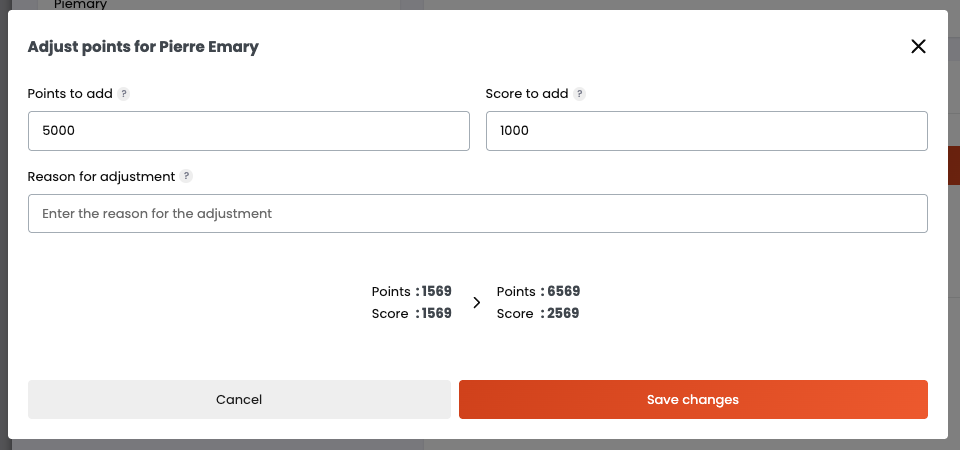The width and height of the screenshot is (960, 450).
Task: Focus the Score to add field
Action: (706, 131)
